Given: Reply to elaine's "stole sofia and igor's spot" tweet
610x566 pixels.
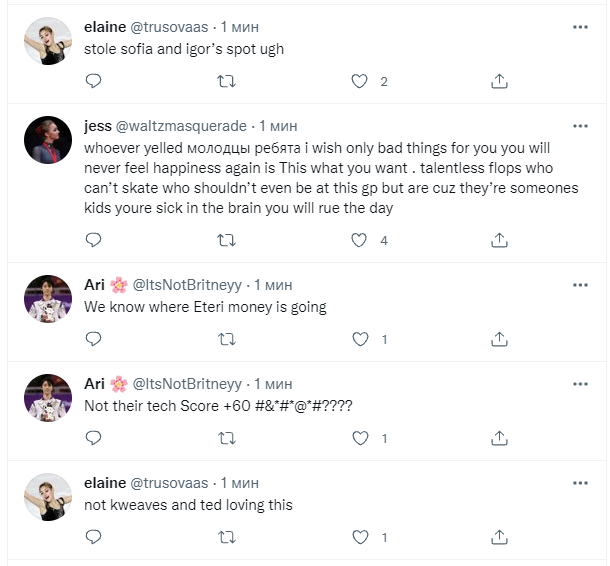Looking at the screenshot, I should 93,81.
